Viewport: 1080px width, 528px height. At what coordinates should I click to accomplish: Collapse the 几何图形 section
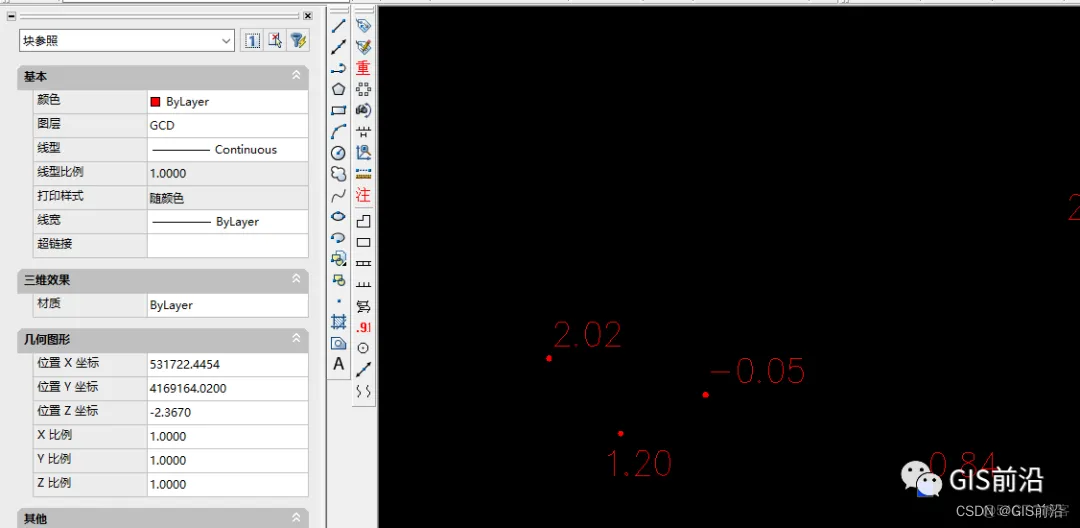296,339
